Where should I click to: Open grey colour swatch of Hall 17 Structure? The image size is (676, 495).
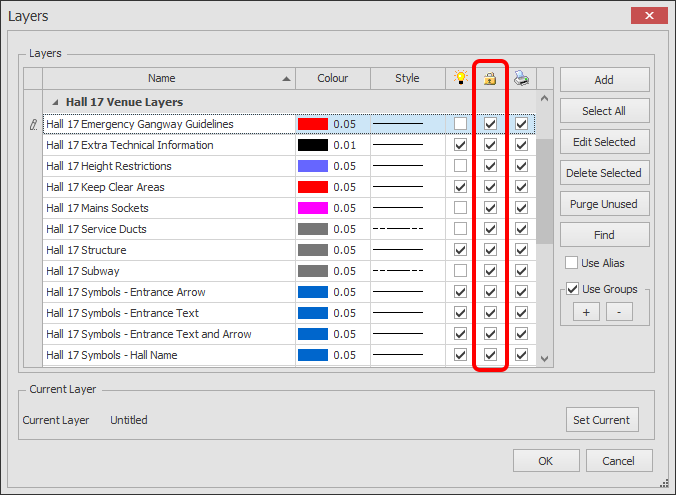click(x=313, y=250)
